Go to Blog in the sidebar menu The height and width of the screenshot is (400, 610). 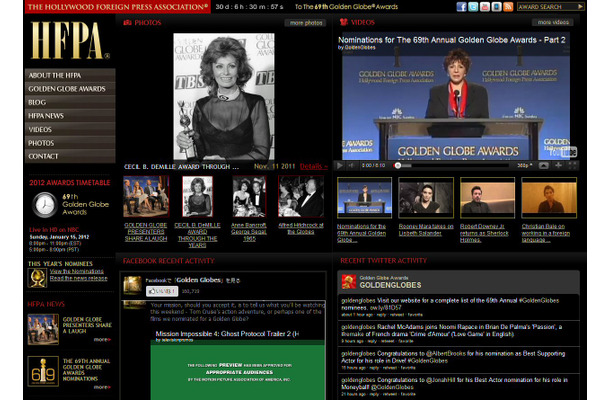(70, 102)
